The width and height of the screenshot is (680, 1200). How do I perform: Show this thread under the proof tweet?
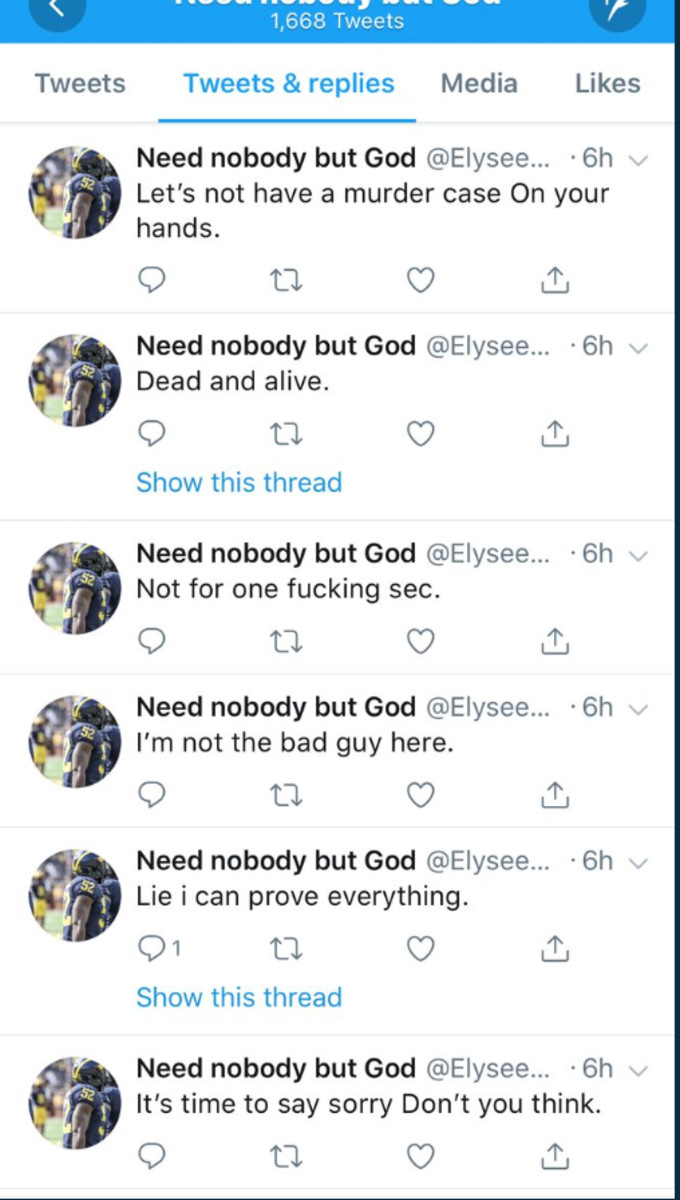[239, 997]
